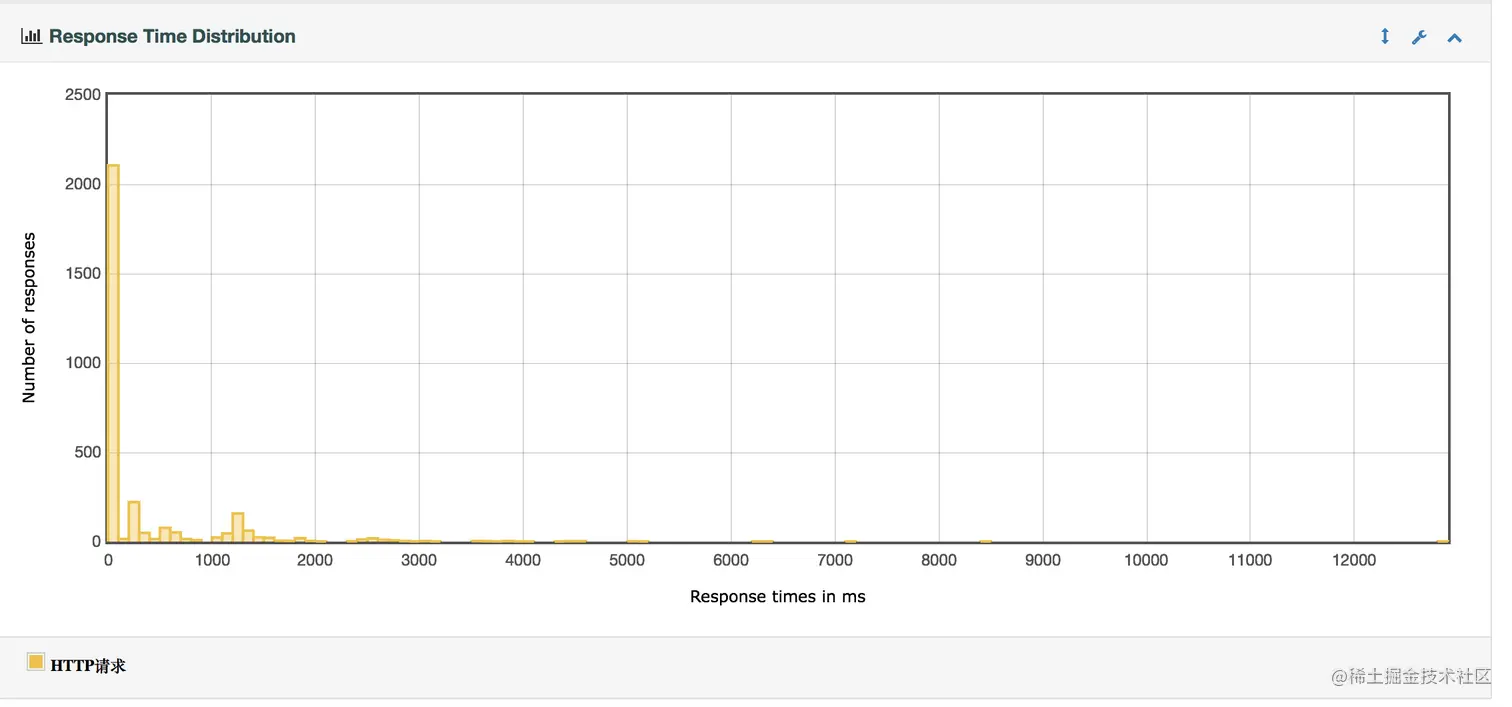Click the 'Response times in ms' axis label

778,597
